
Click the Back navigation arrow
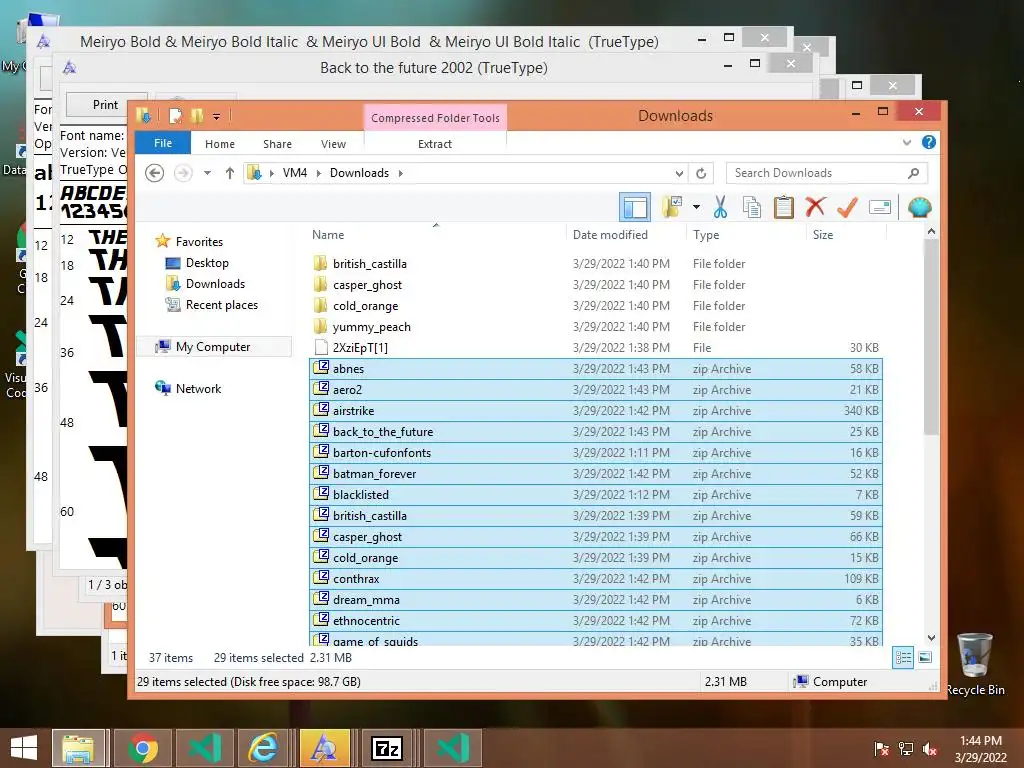pos(154,173)
